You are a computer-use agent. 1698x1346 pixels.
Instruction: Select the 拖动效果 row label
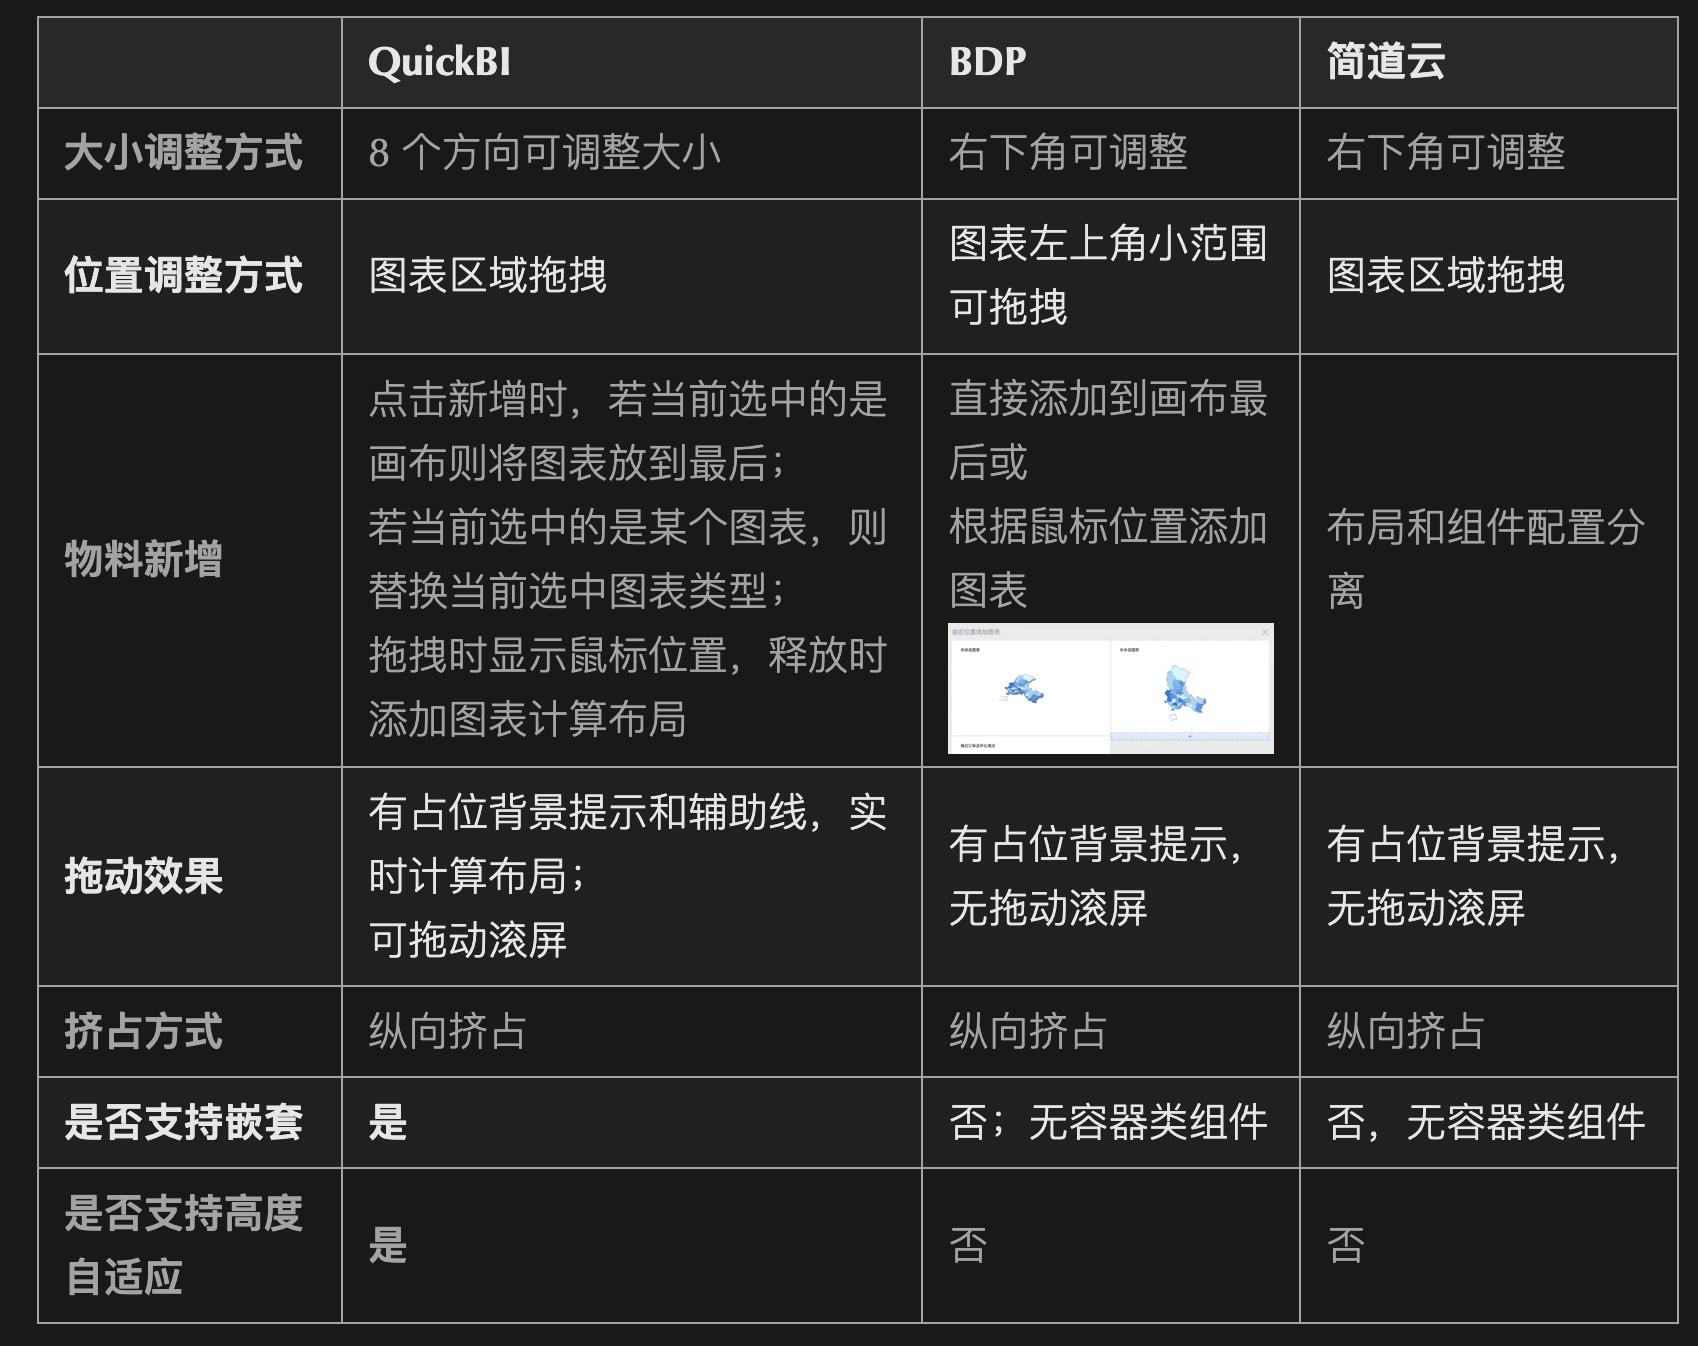pyautogui.click(x=143, y=876)
